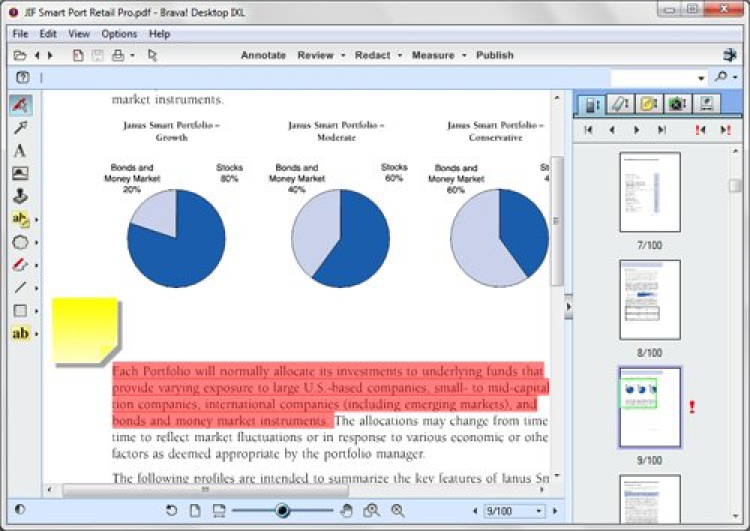This screenshot has height=531, width=750.
Task: Expand the changemark note tool options
Action: pyautogui.click(x=36, y=220)
